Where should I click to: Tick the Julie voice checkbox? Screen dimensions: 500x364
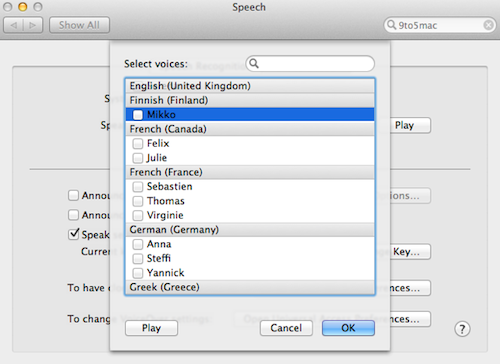pyautogui.click(x=138, y=158)
